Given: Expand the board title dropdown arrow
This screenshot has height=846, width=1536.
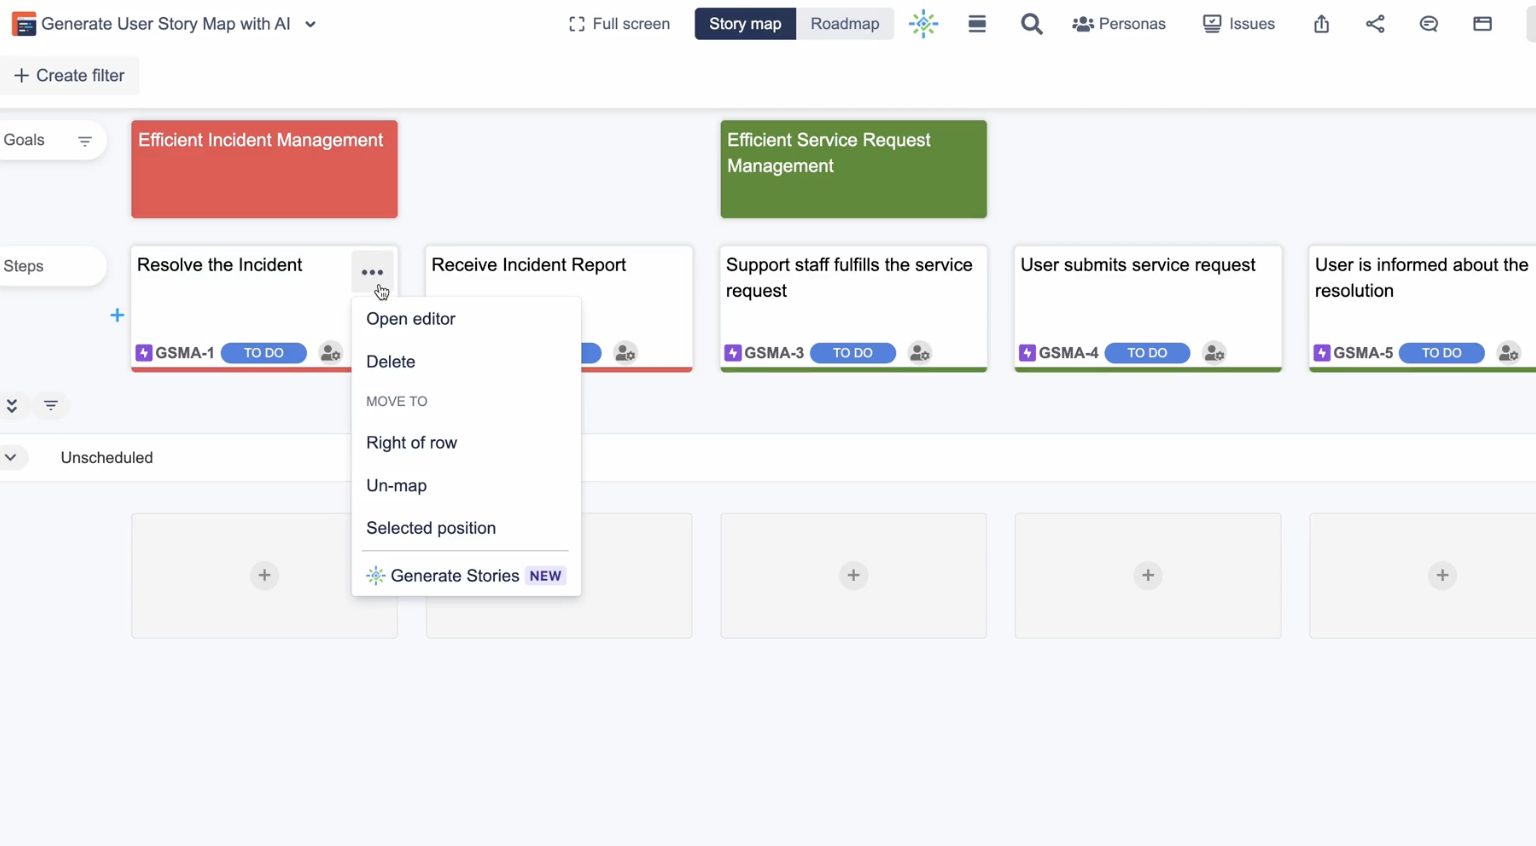Looking at the screenshot, I should 311,24.
